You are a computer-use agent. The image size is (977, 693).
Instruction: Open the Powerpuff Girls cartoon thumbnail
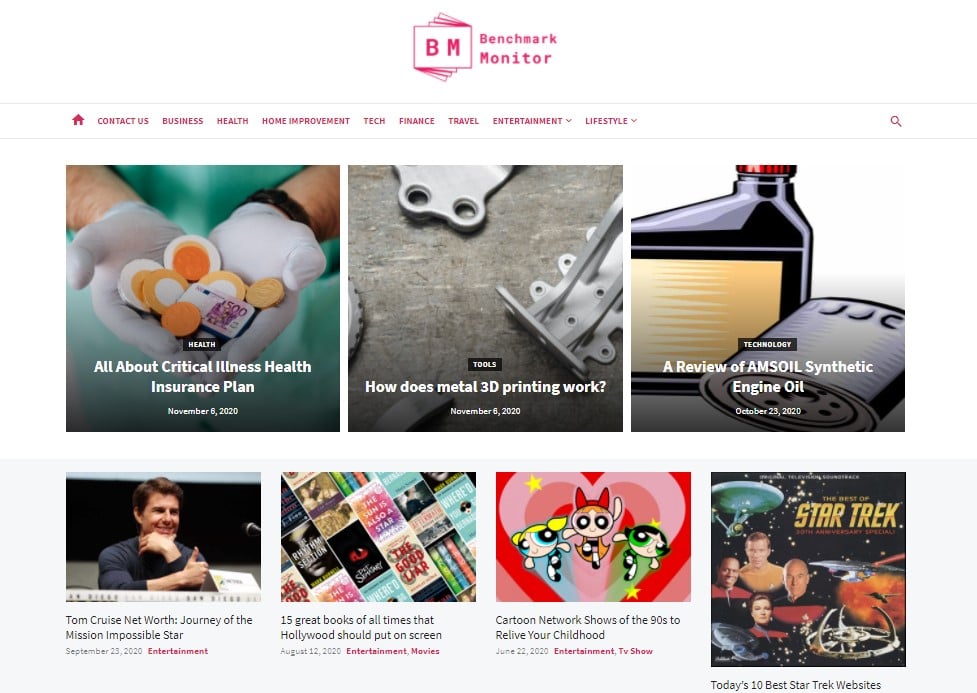click(593, 537)
